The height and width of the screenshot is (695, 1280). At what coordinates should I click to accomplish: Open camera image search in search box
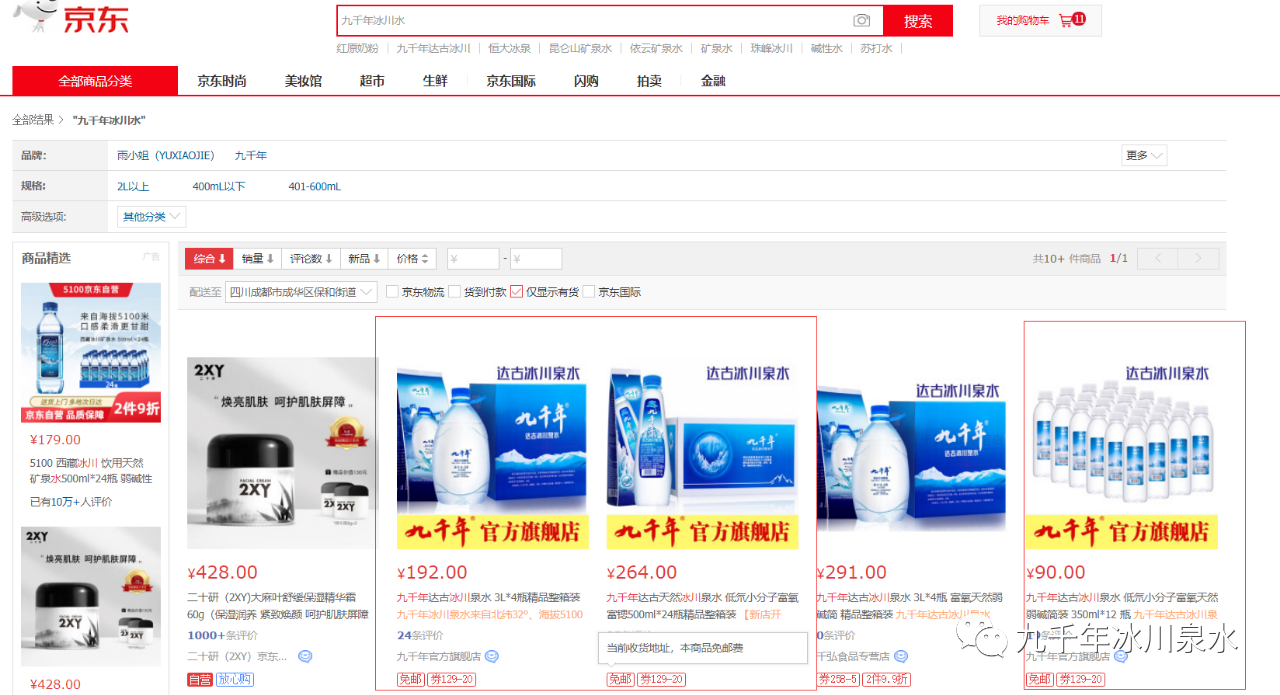(861, 20)
